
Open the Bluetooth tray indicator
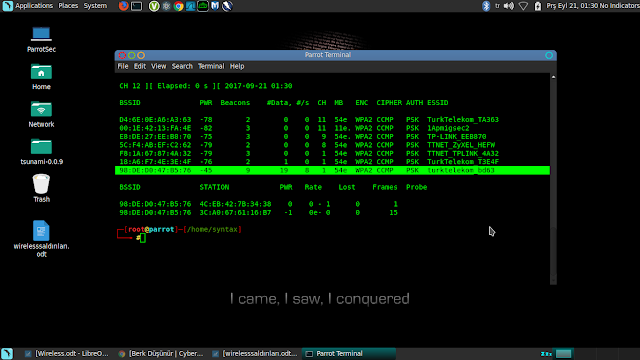[486, 6]
